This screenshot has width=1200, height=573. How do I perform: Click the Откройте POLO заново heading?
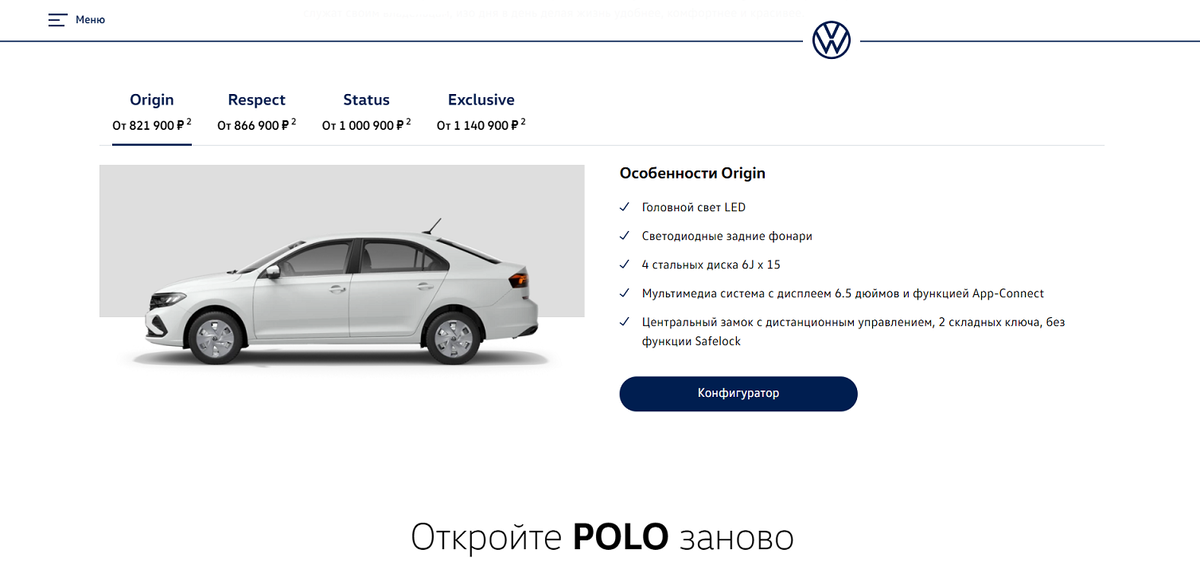(x=602, y=537)
